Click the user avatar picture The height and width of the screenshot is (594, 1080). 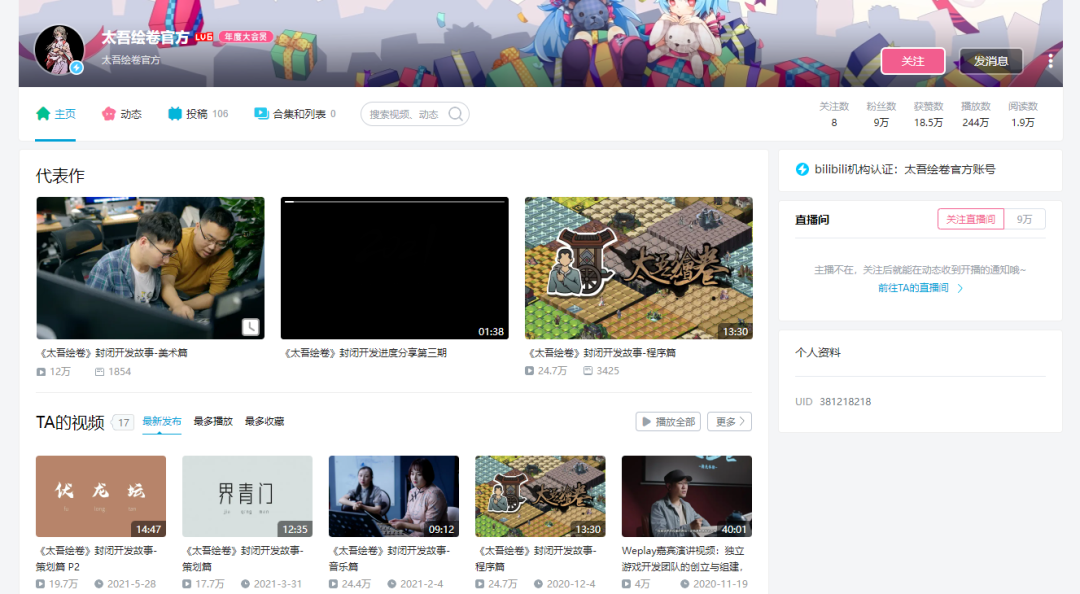59,50
